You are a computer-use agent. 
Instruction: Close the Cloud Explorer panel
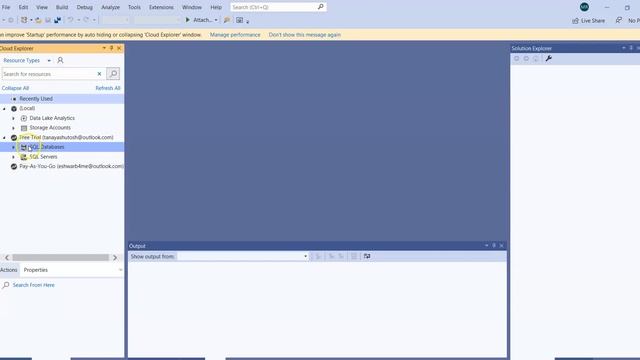click(x=119, y=48)
